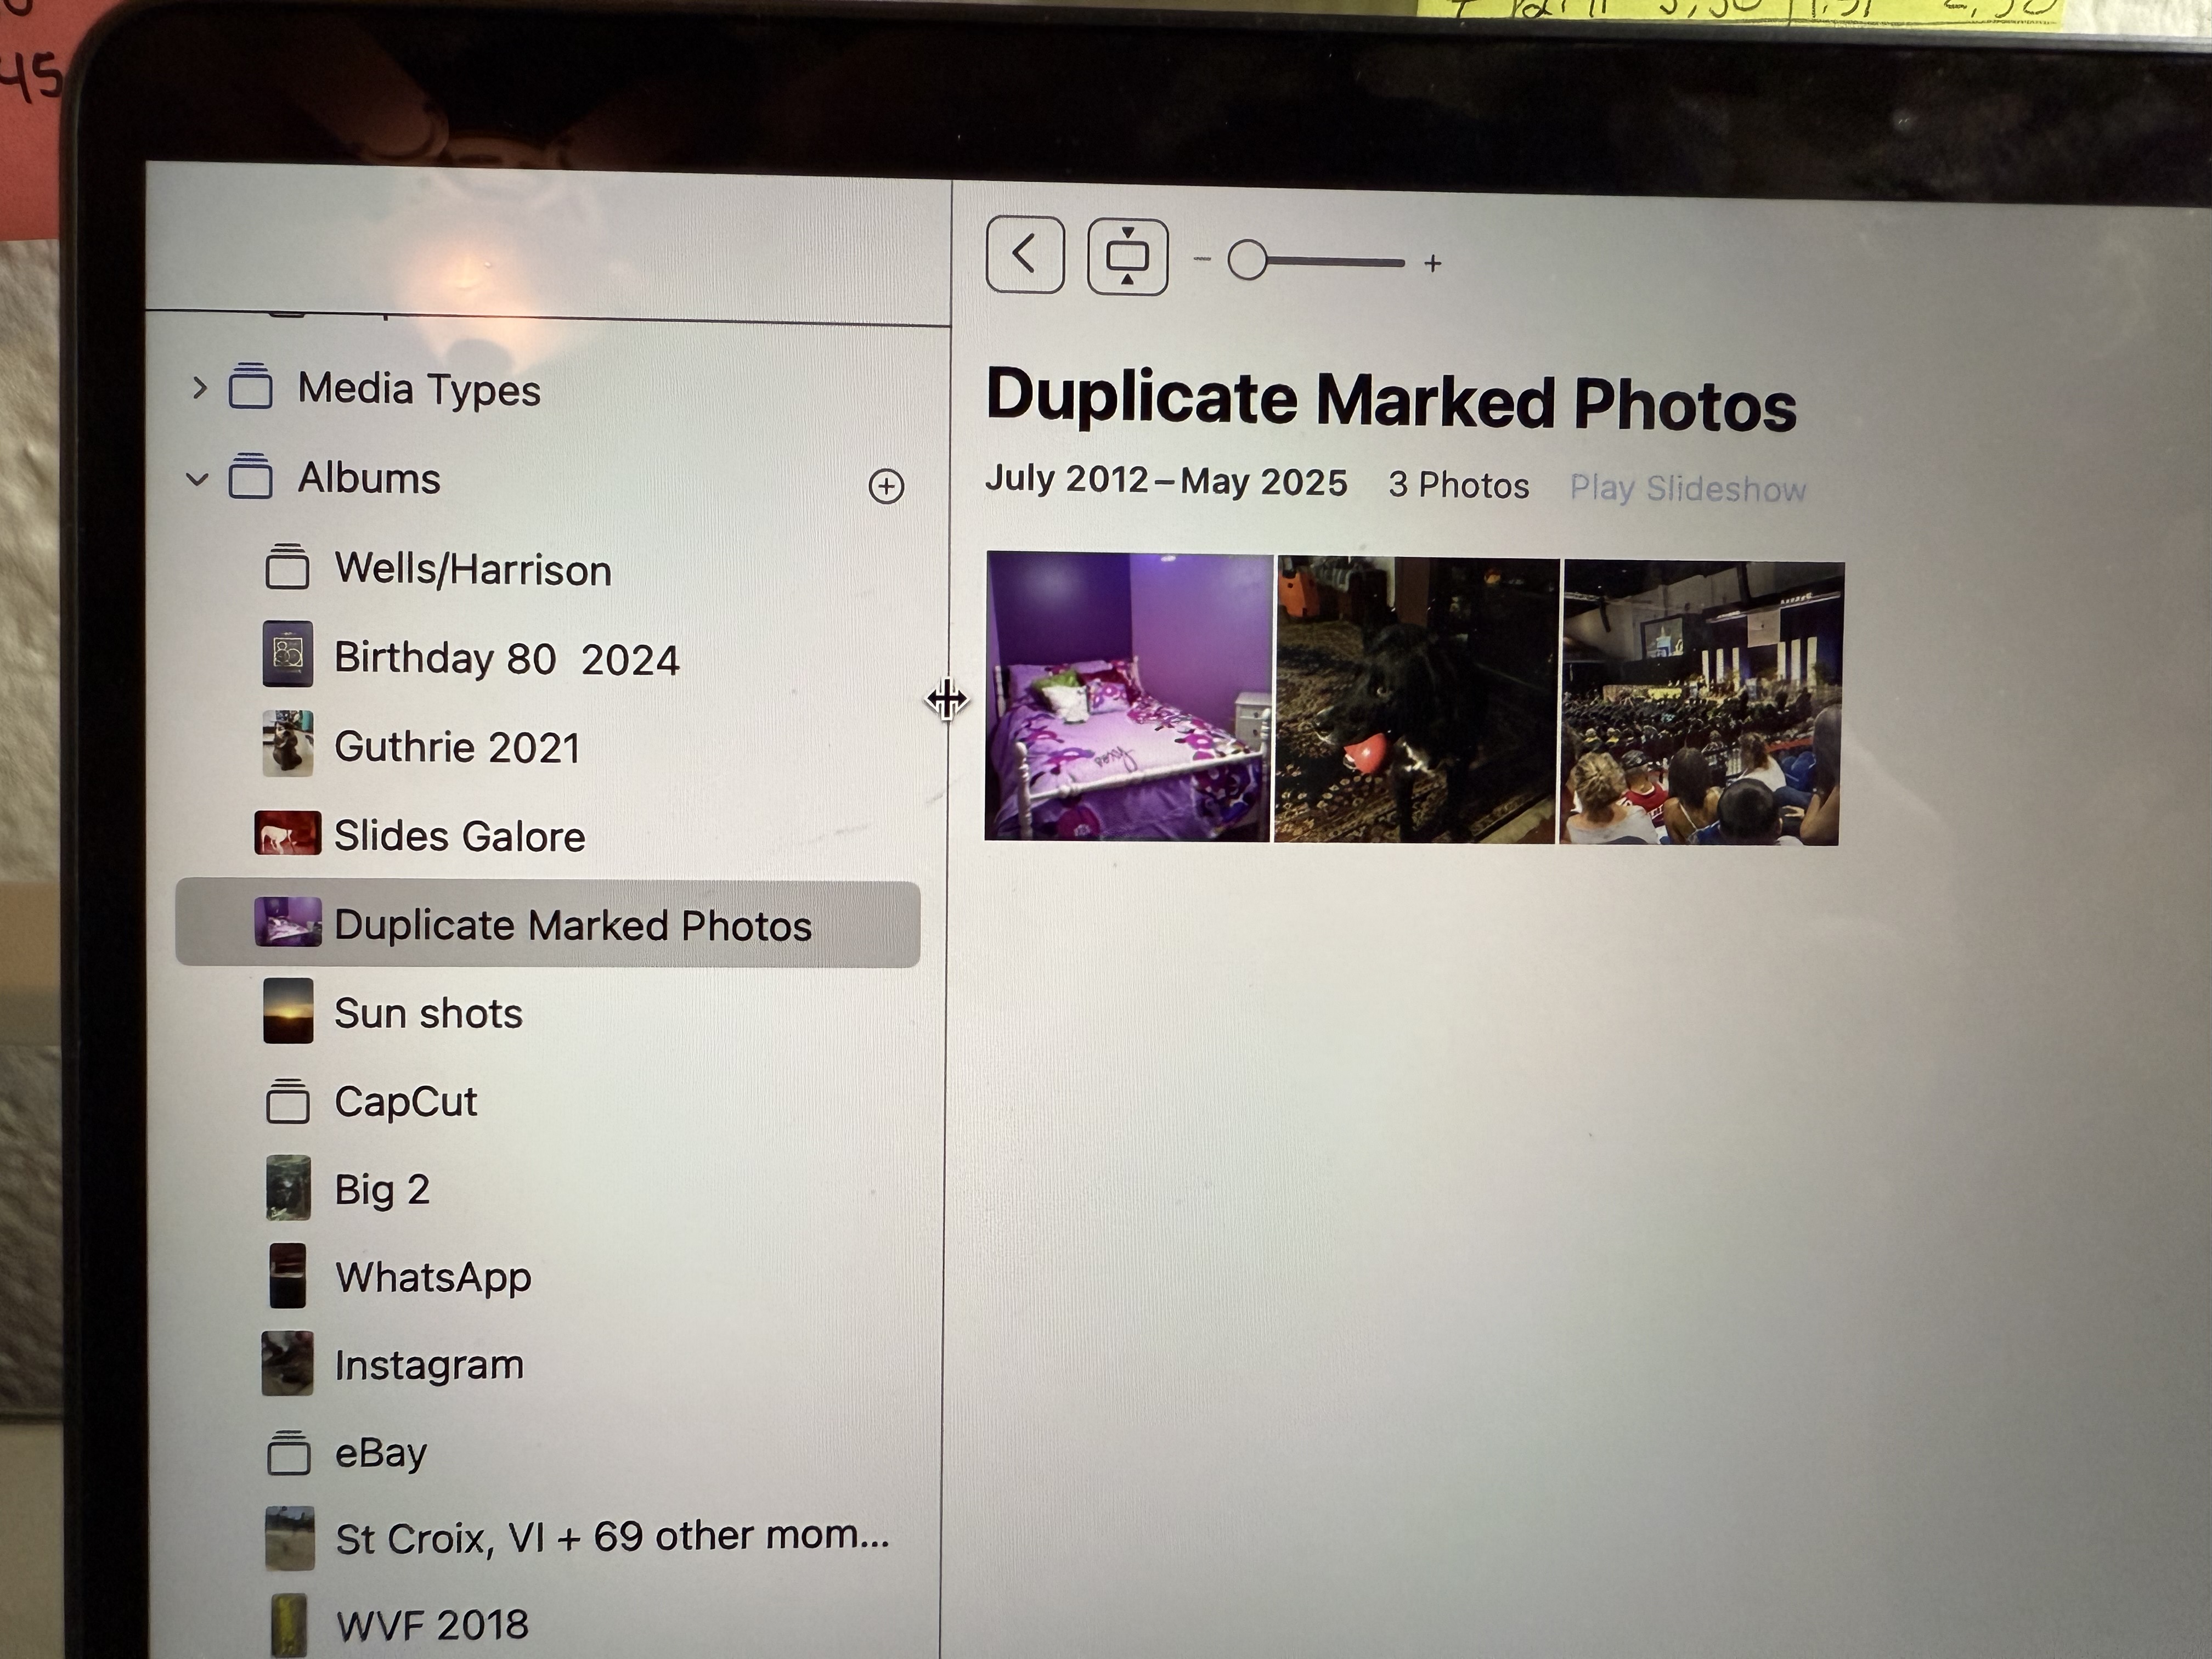Screen dimensions: 2212x1659
Task: Expand the Media Types section
Action: tap(199, 387)
